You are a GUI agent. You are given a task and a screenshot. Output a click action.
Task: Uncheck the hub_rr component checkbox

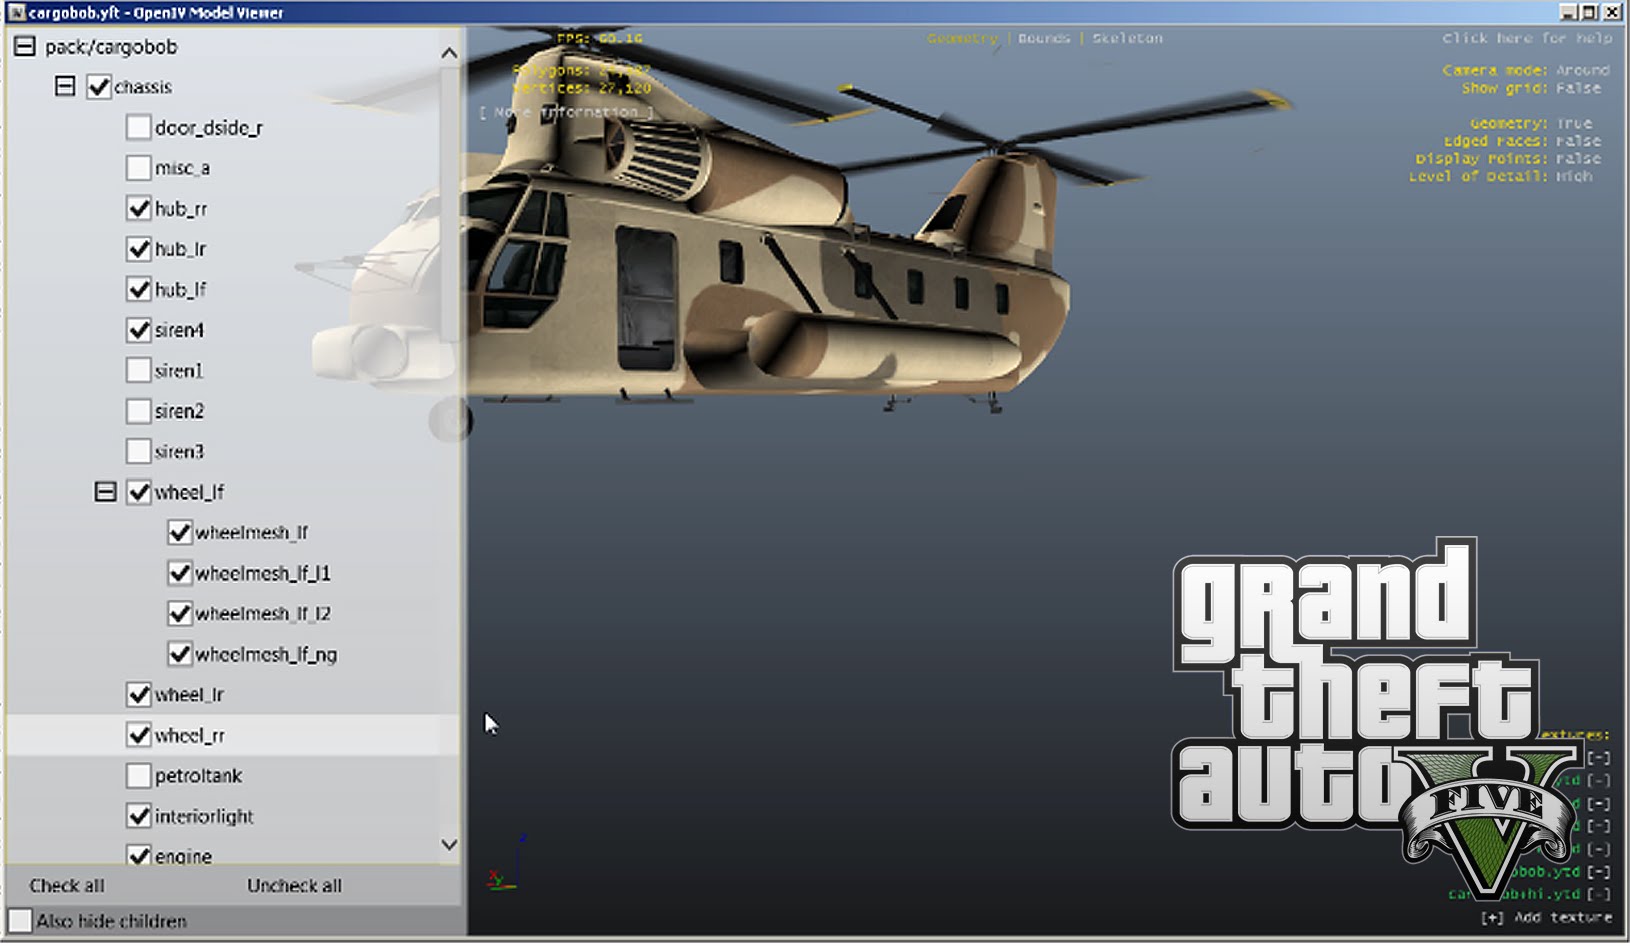tap(139, 208)
